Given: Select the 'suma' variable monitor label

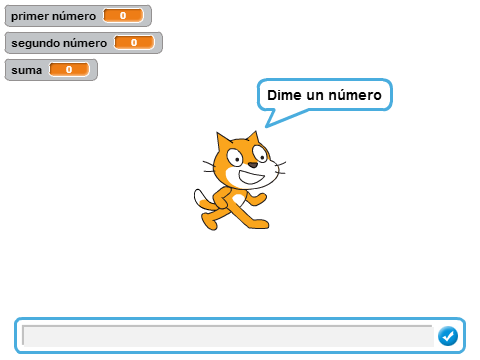Looking at the screenshot, I should [x=27, y=70].
